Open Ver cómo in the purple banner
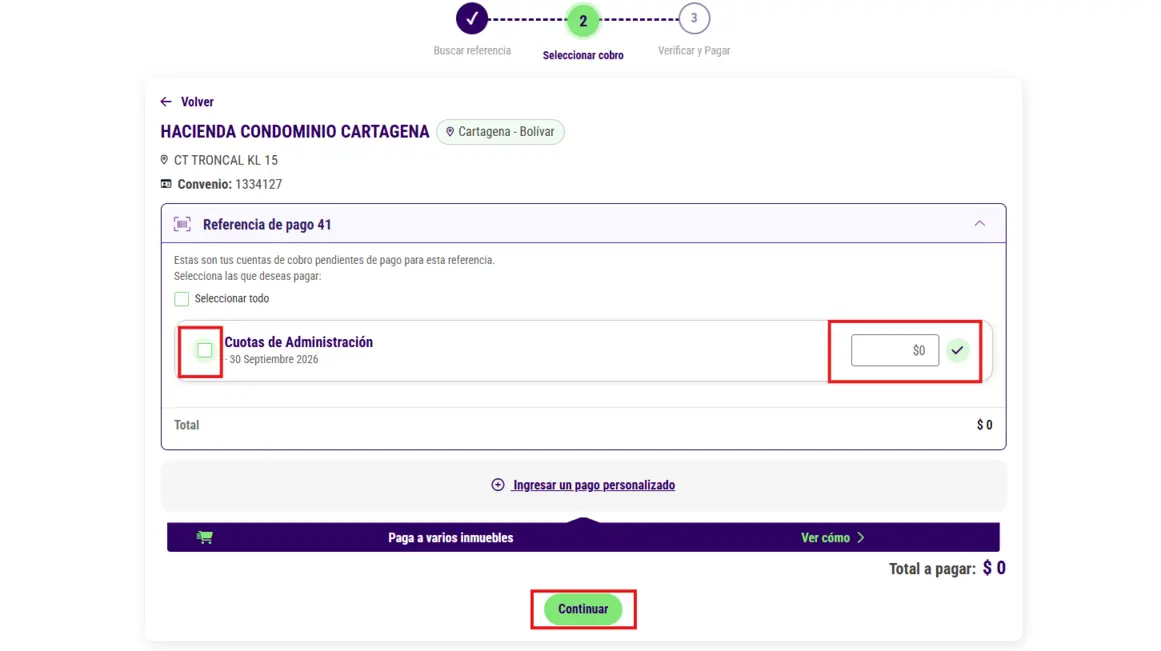The width and height of the screenshot is (1161, 651). click(x=825, y=538)
